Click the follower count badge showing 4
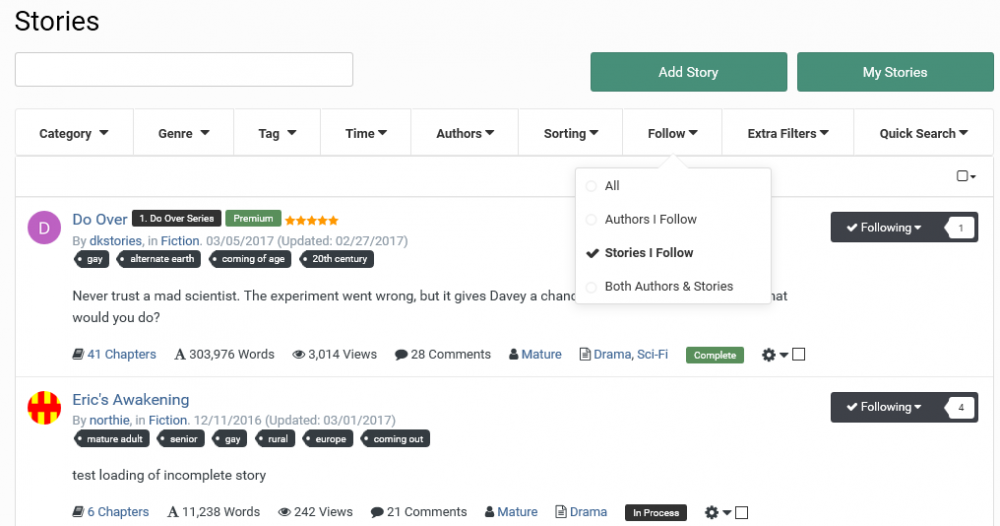The image size is (1000, 526). click(x=960, y=408)
